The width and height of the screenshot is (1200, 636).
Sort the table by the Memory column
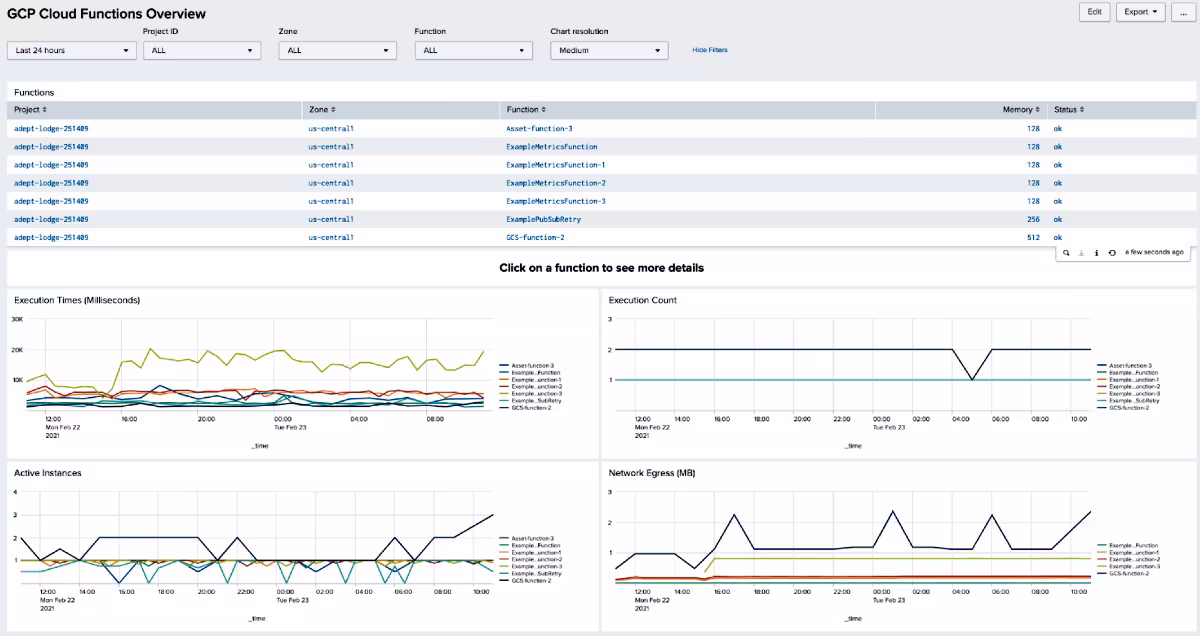click(x=1022, y=109)
